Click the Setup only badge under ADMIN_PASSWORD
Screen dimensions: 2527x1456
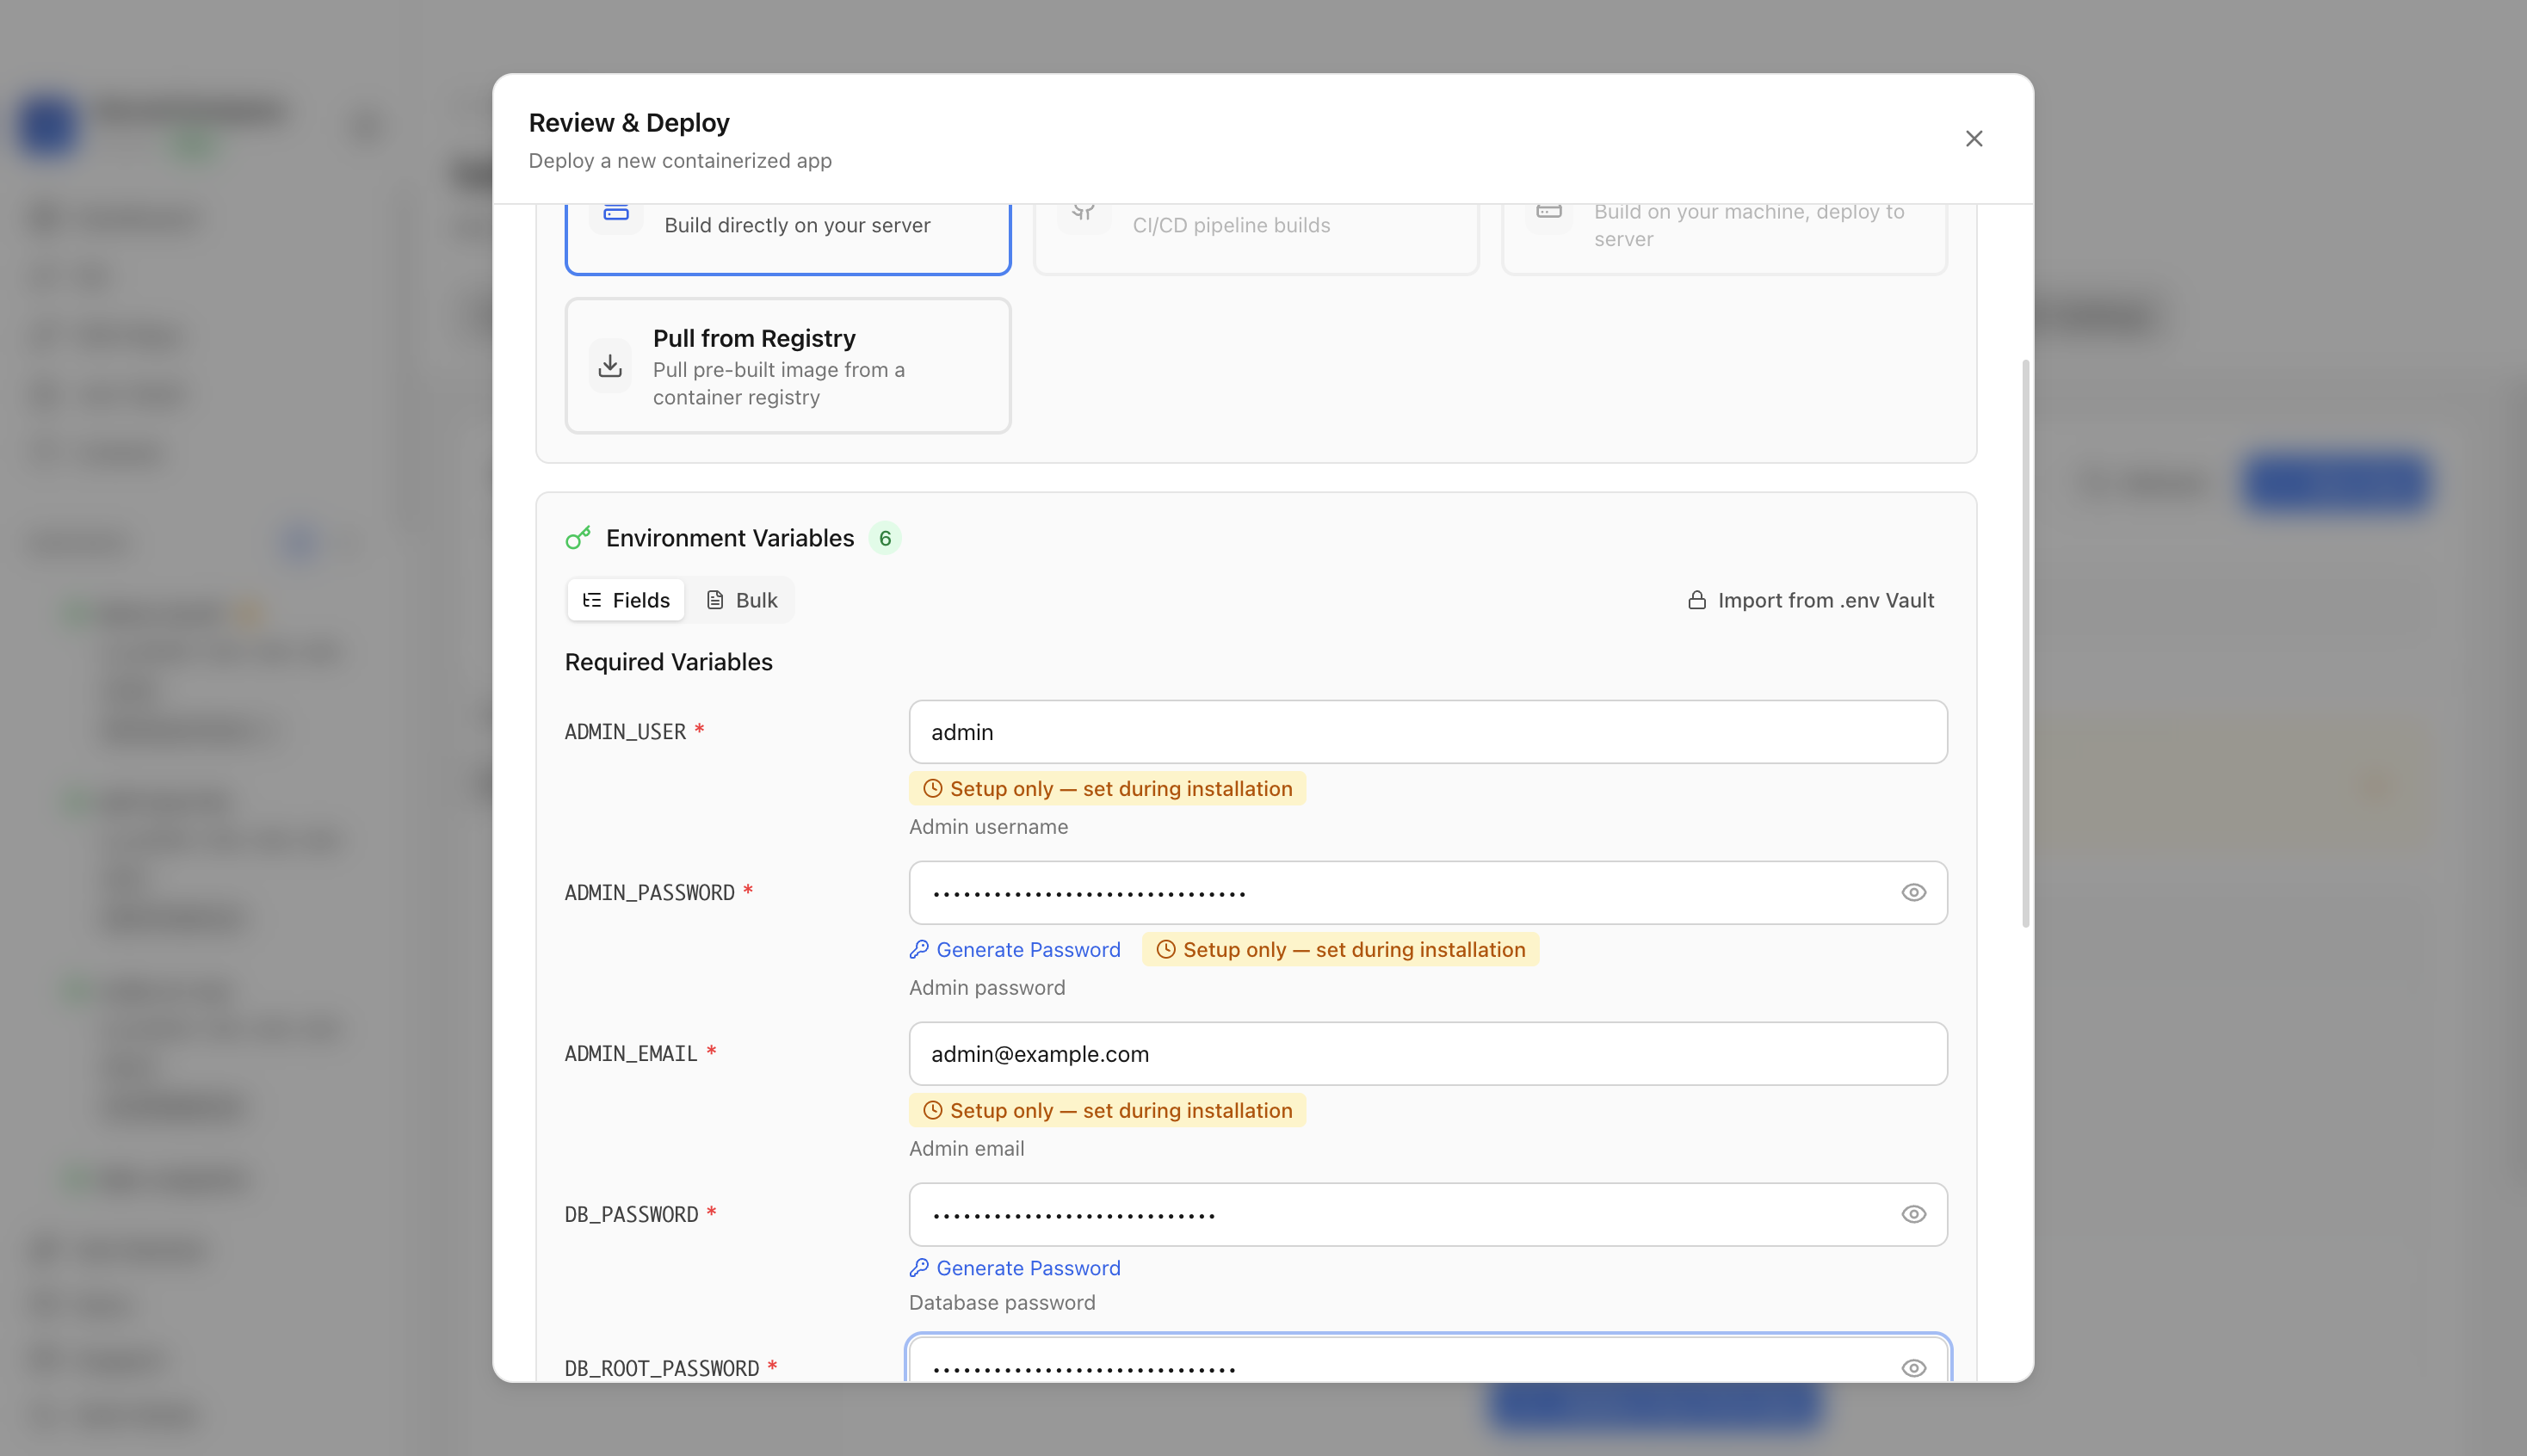[1340, 950]
